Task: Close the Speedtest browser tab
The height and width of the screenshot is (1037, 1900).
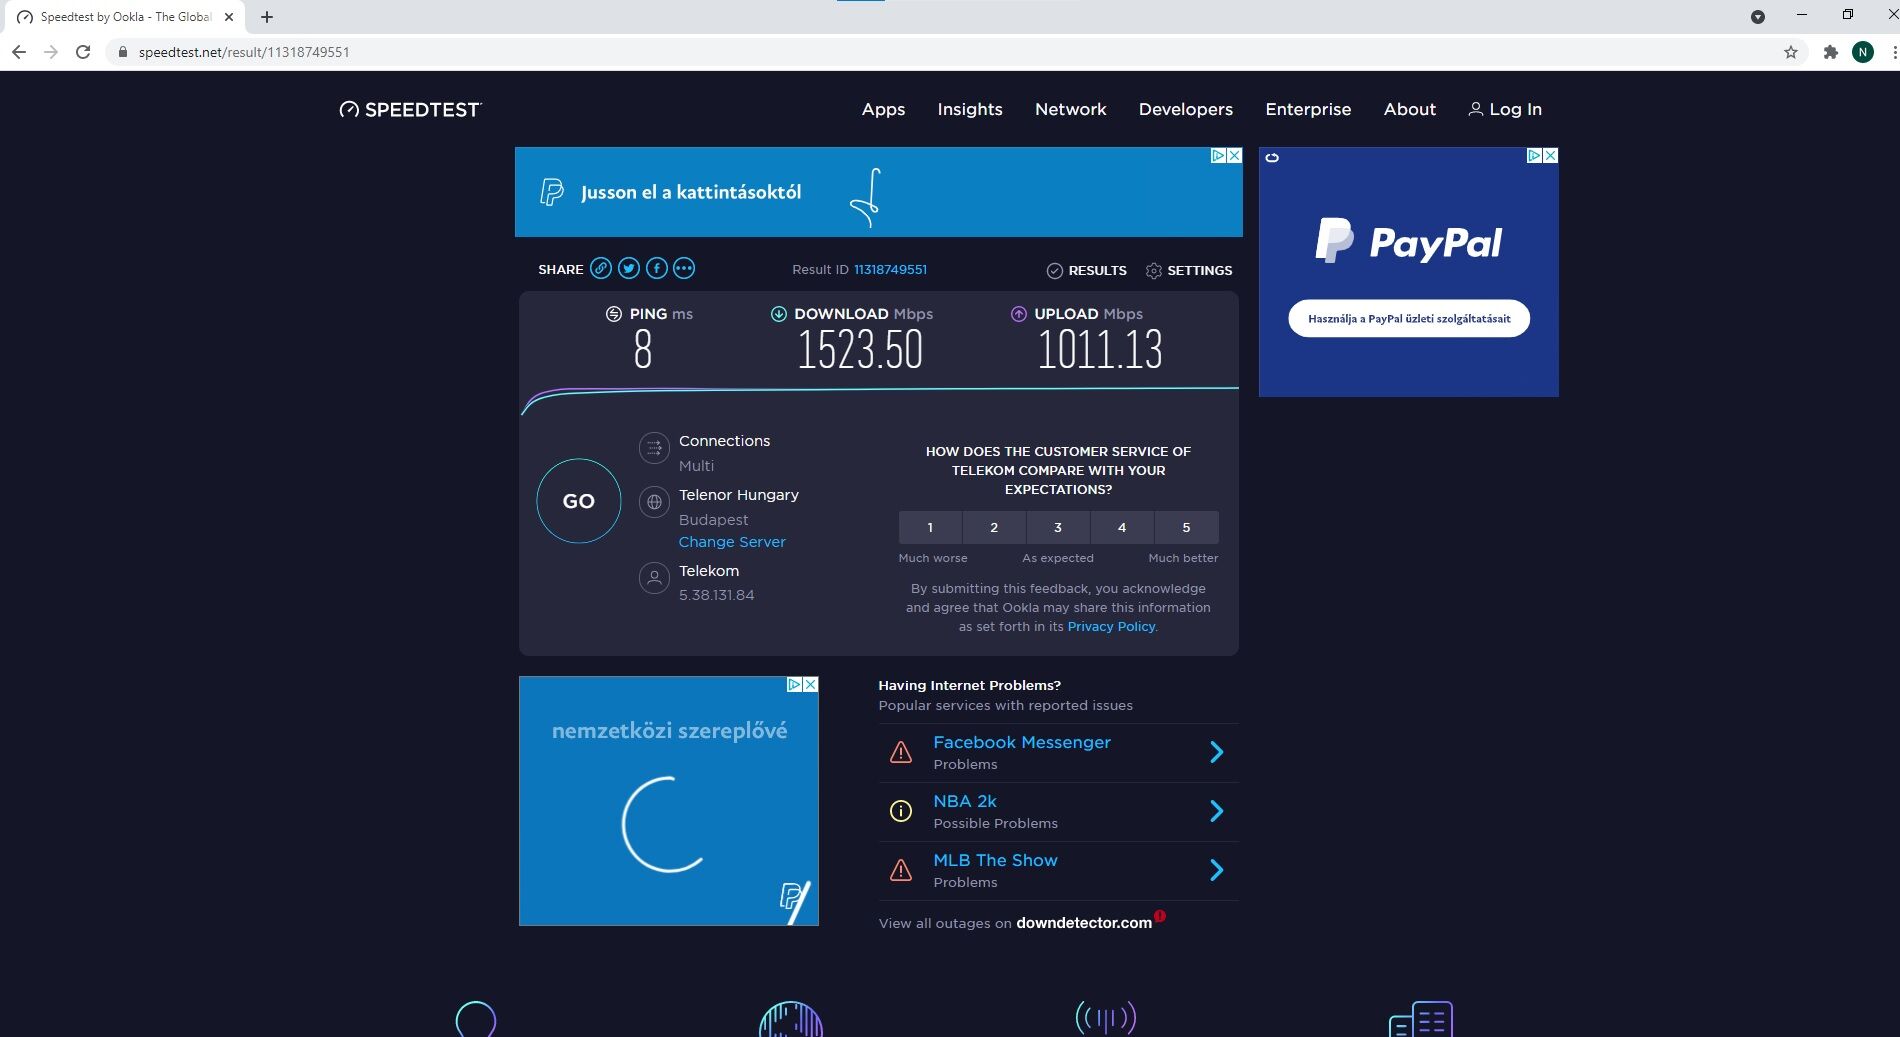Action: pyautogui.click(x=229, y=17)
